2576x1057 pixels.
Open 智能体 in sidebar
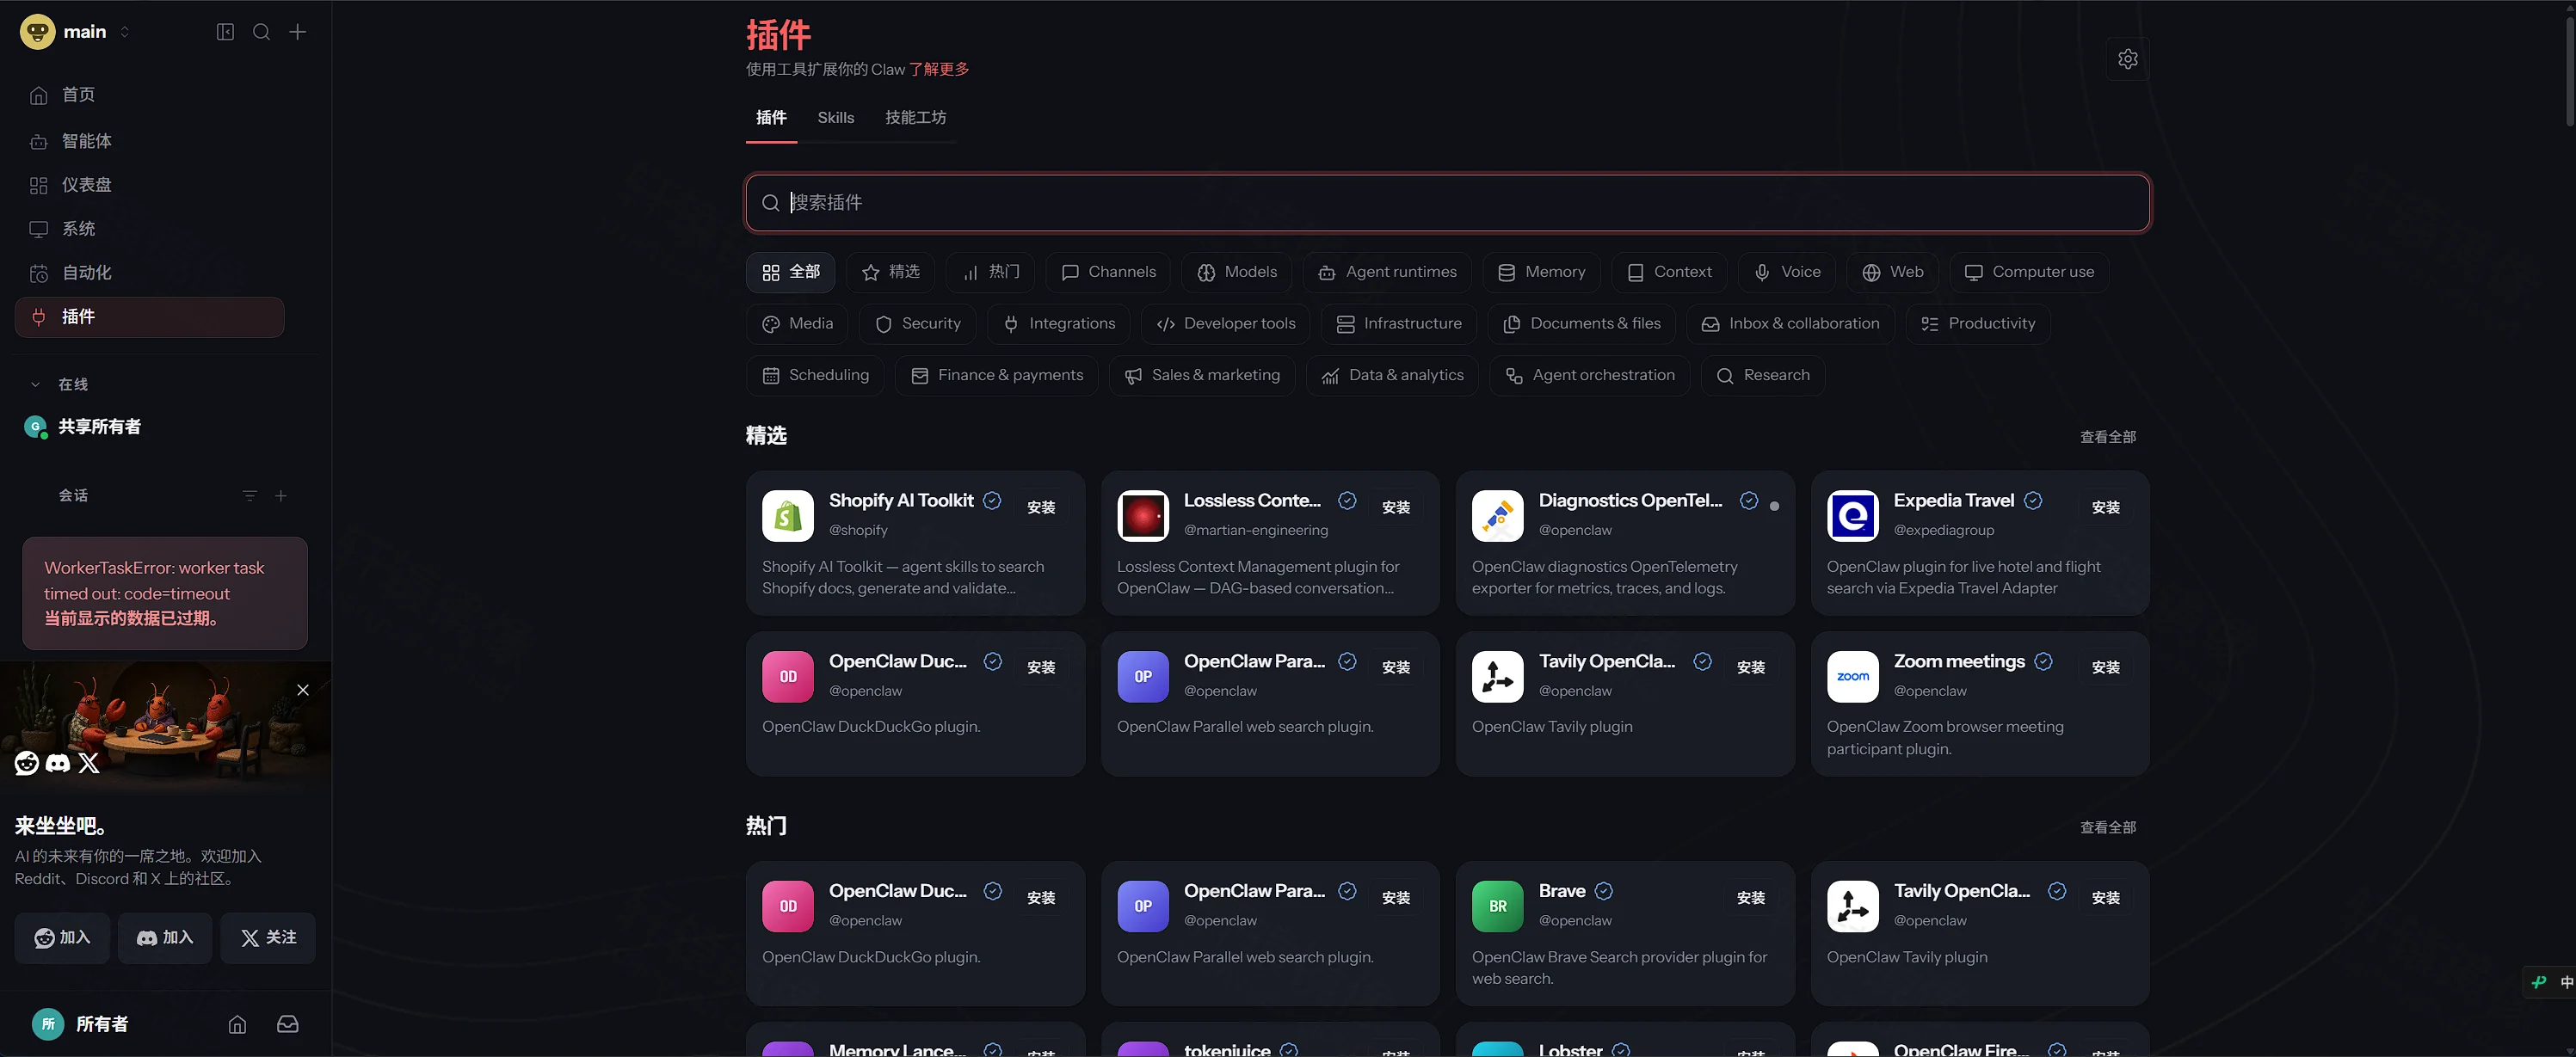point(150,141)
